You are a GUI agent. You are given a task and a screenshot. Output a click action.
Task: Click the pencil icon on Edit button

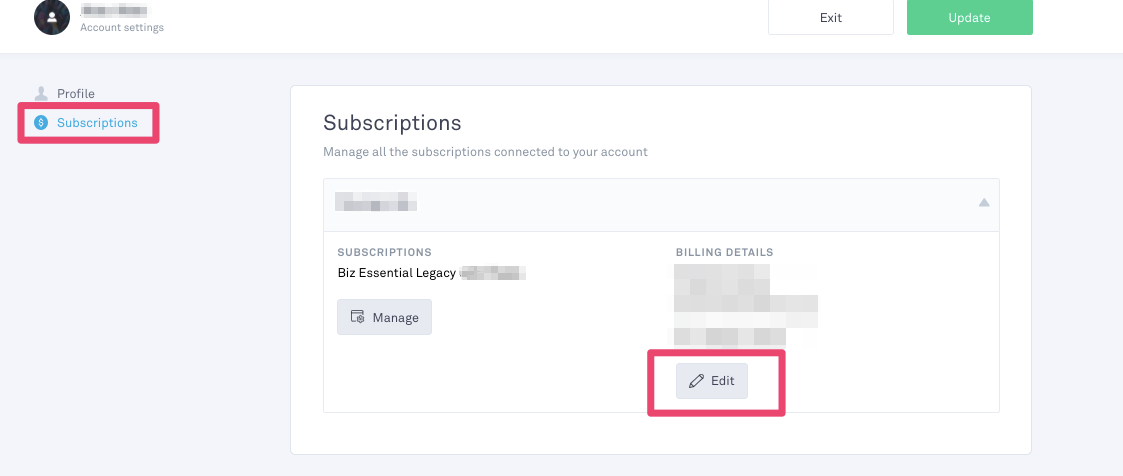[696, 381]
